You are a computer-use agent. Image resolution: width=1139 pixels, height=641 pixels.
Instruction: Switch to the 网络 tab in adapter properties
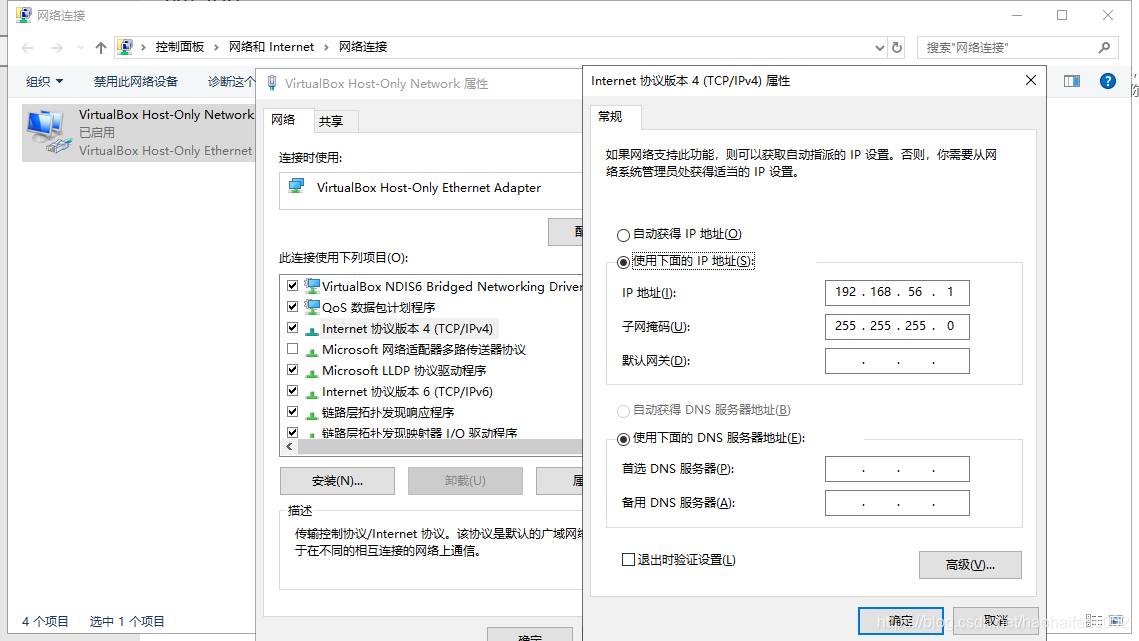283,120
